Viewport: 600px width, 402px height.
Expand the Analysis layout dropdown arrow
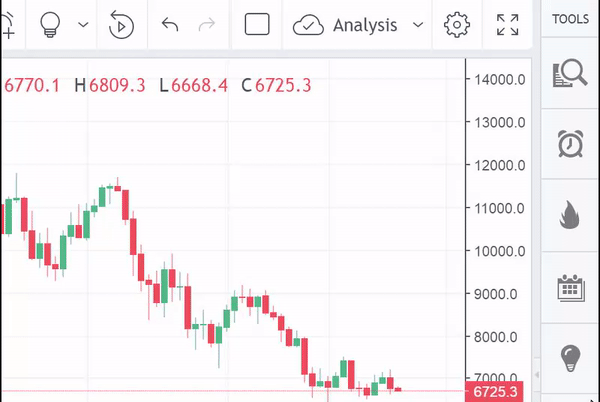click(418, 25)
